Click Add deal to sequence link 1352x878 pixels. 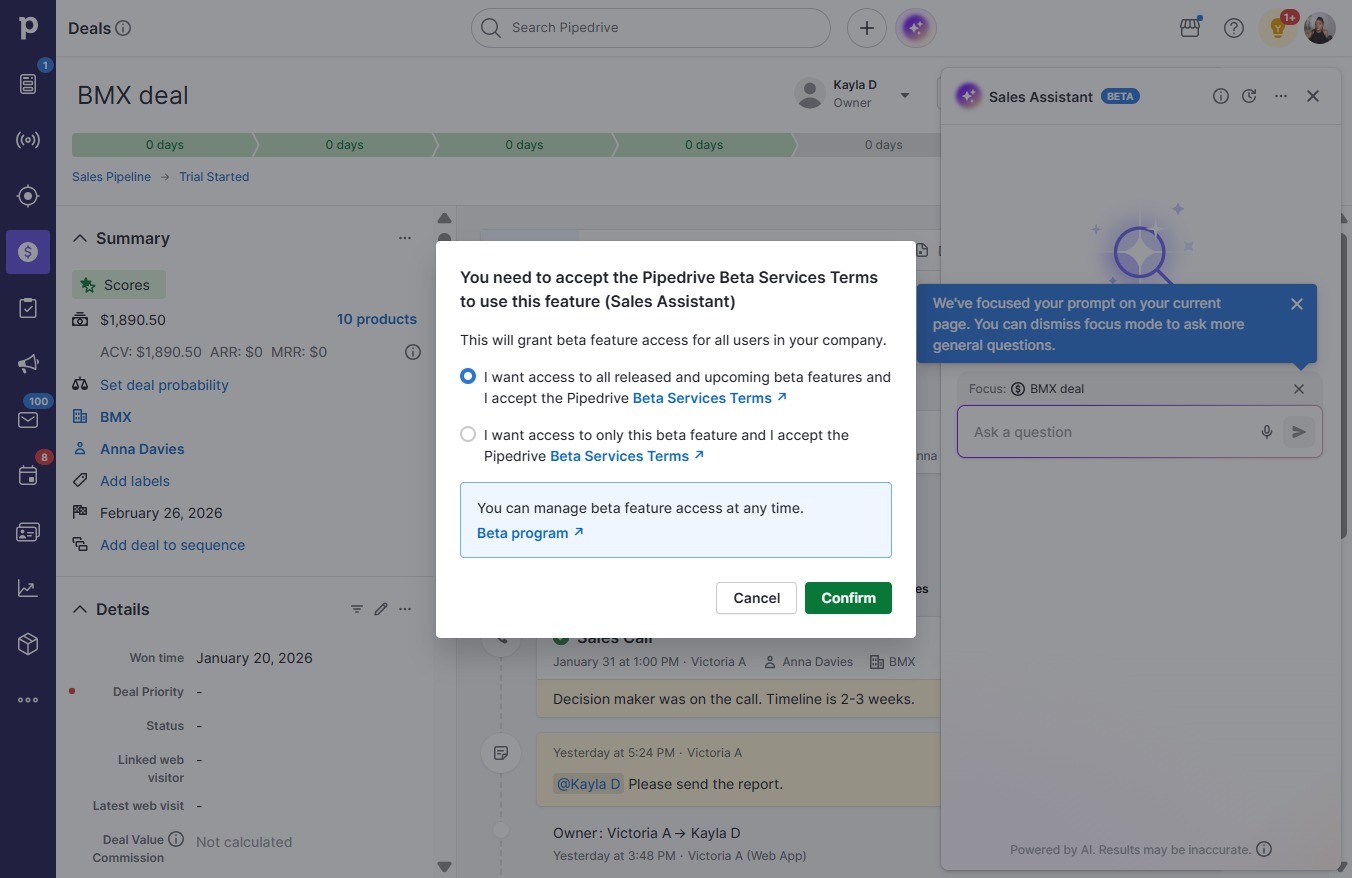tap(172, 545)
